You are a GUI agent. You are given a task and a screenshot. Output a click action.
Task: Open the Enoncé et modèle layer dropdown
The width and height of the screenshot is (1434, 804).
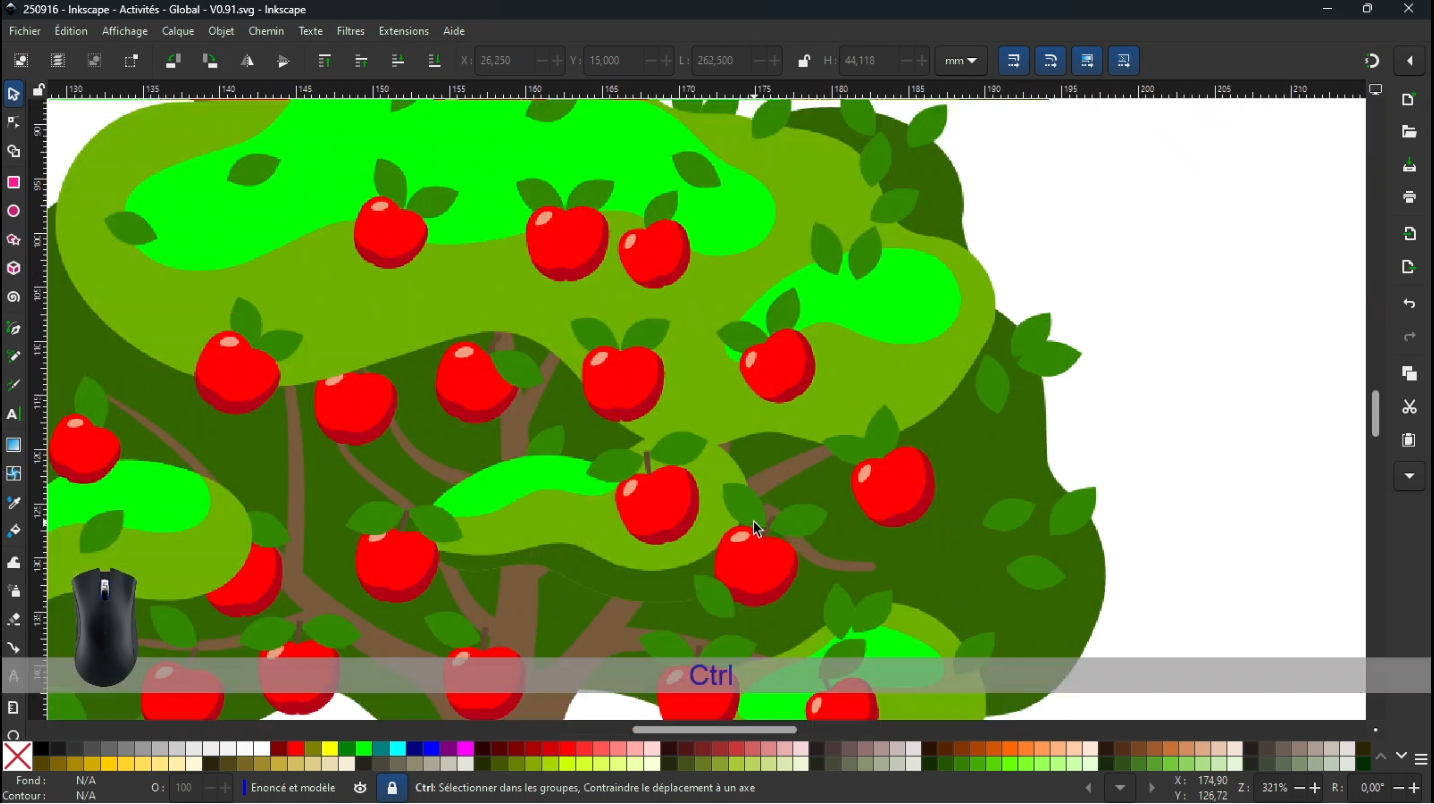click(x=293, y=788)
